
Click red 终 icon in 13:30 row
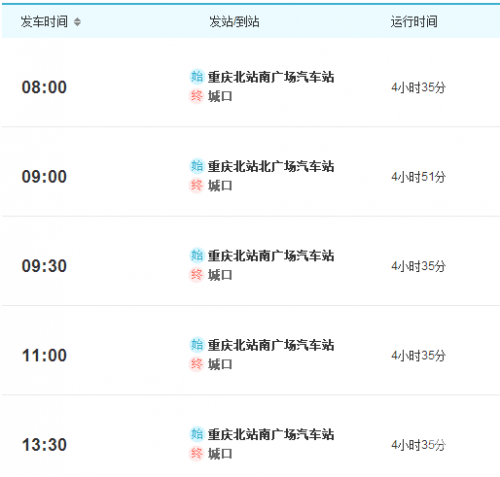[x=196, y=453]
